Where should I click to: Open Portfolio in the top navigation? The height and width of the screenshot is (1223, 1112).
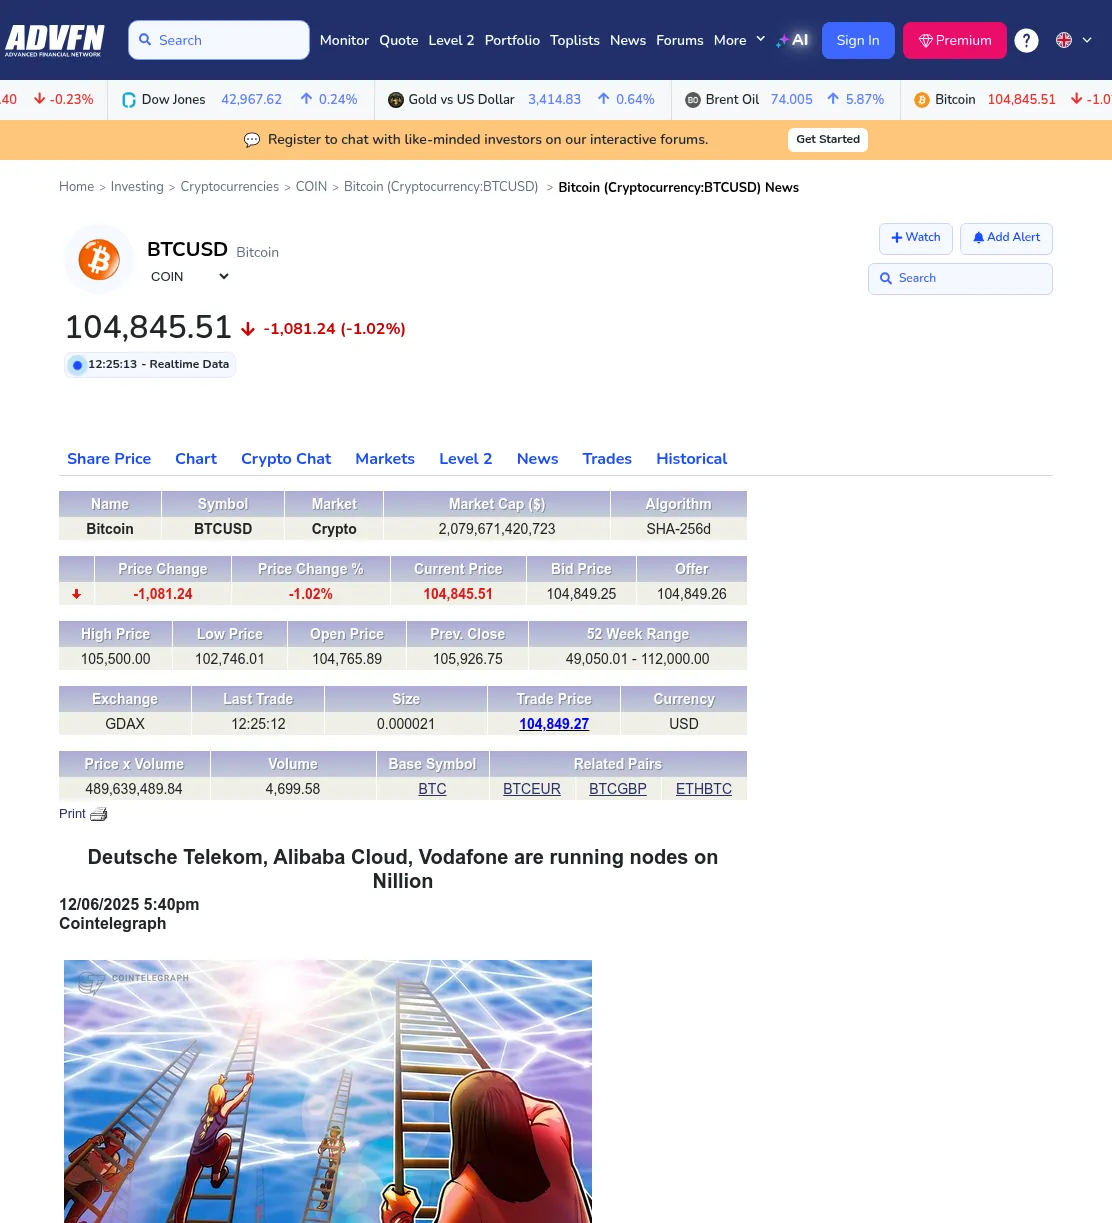click(512, 40)
